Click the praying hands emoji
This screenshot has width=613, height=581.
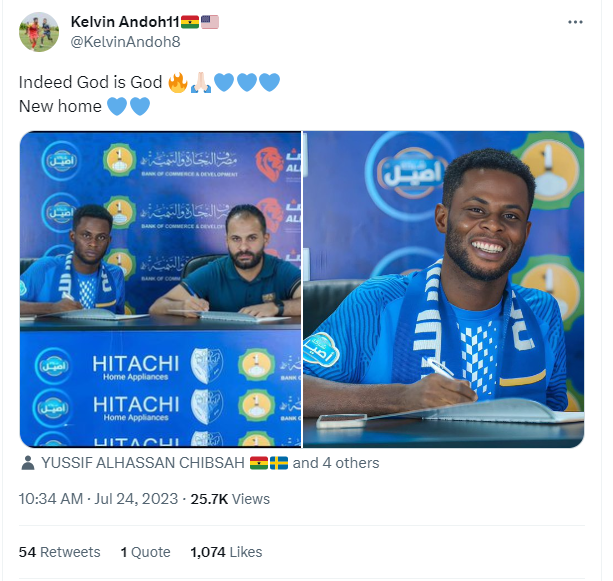[201, 82]
